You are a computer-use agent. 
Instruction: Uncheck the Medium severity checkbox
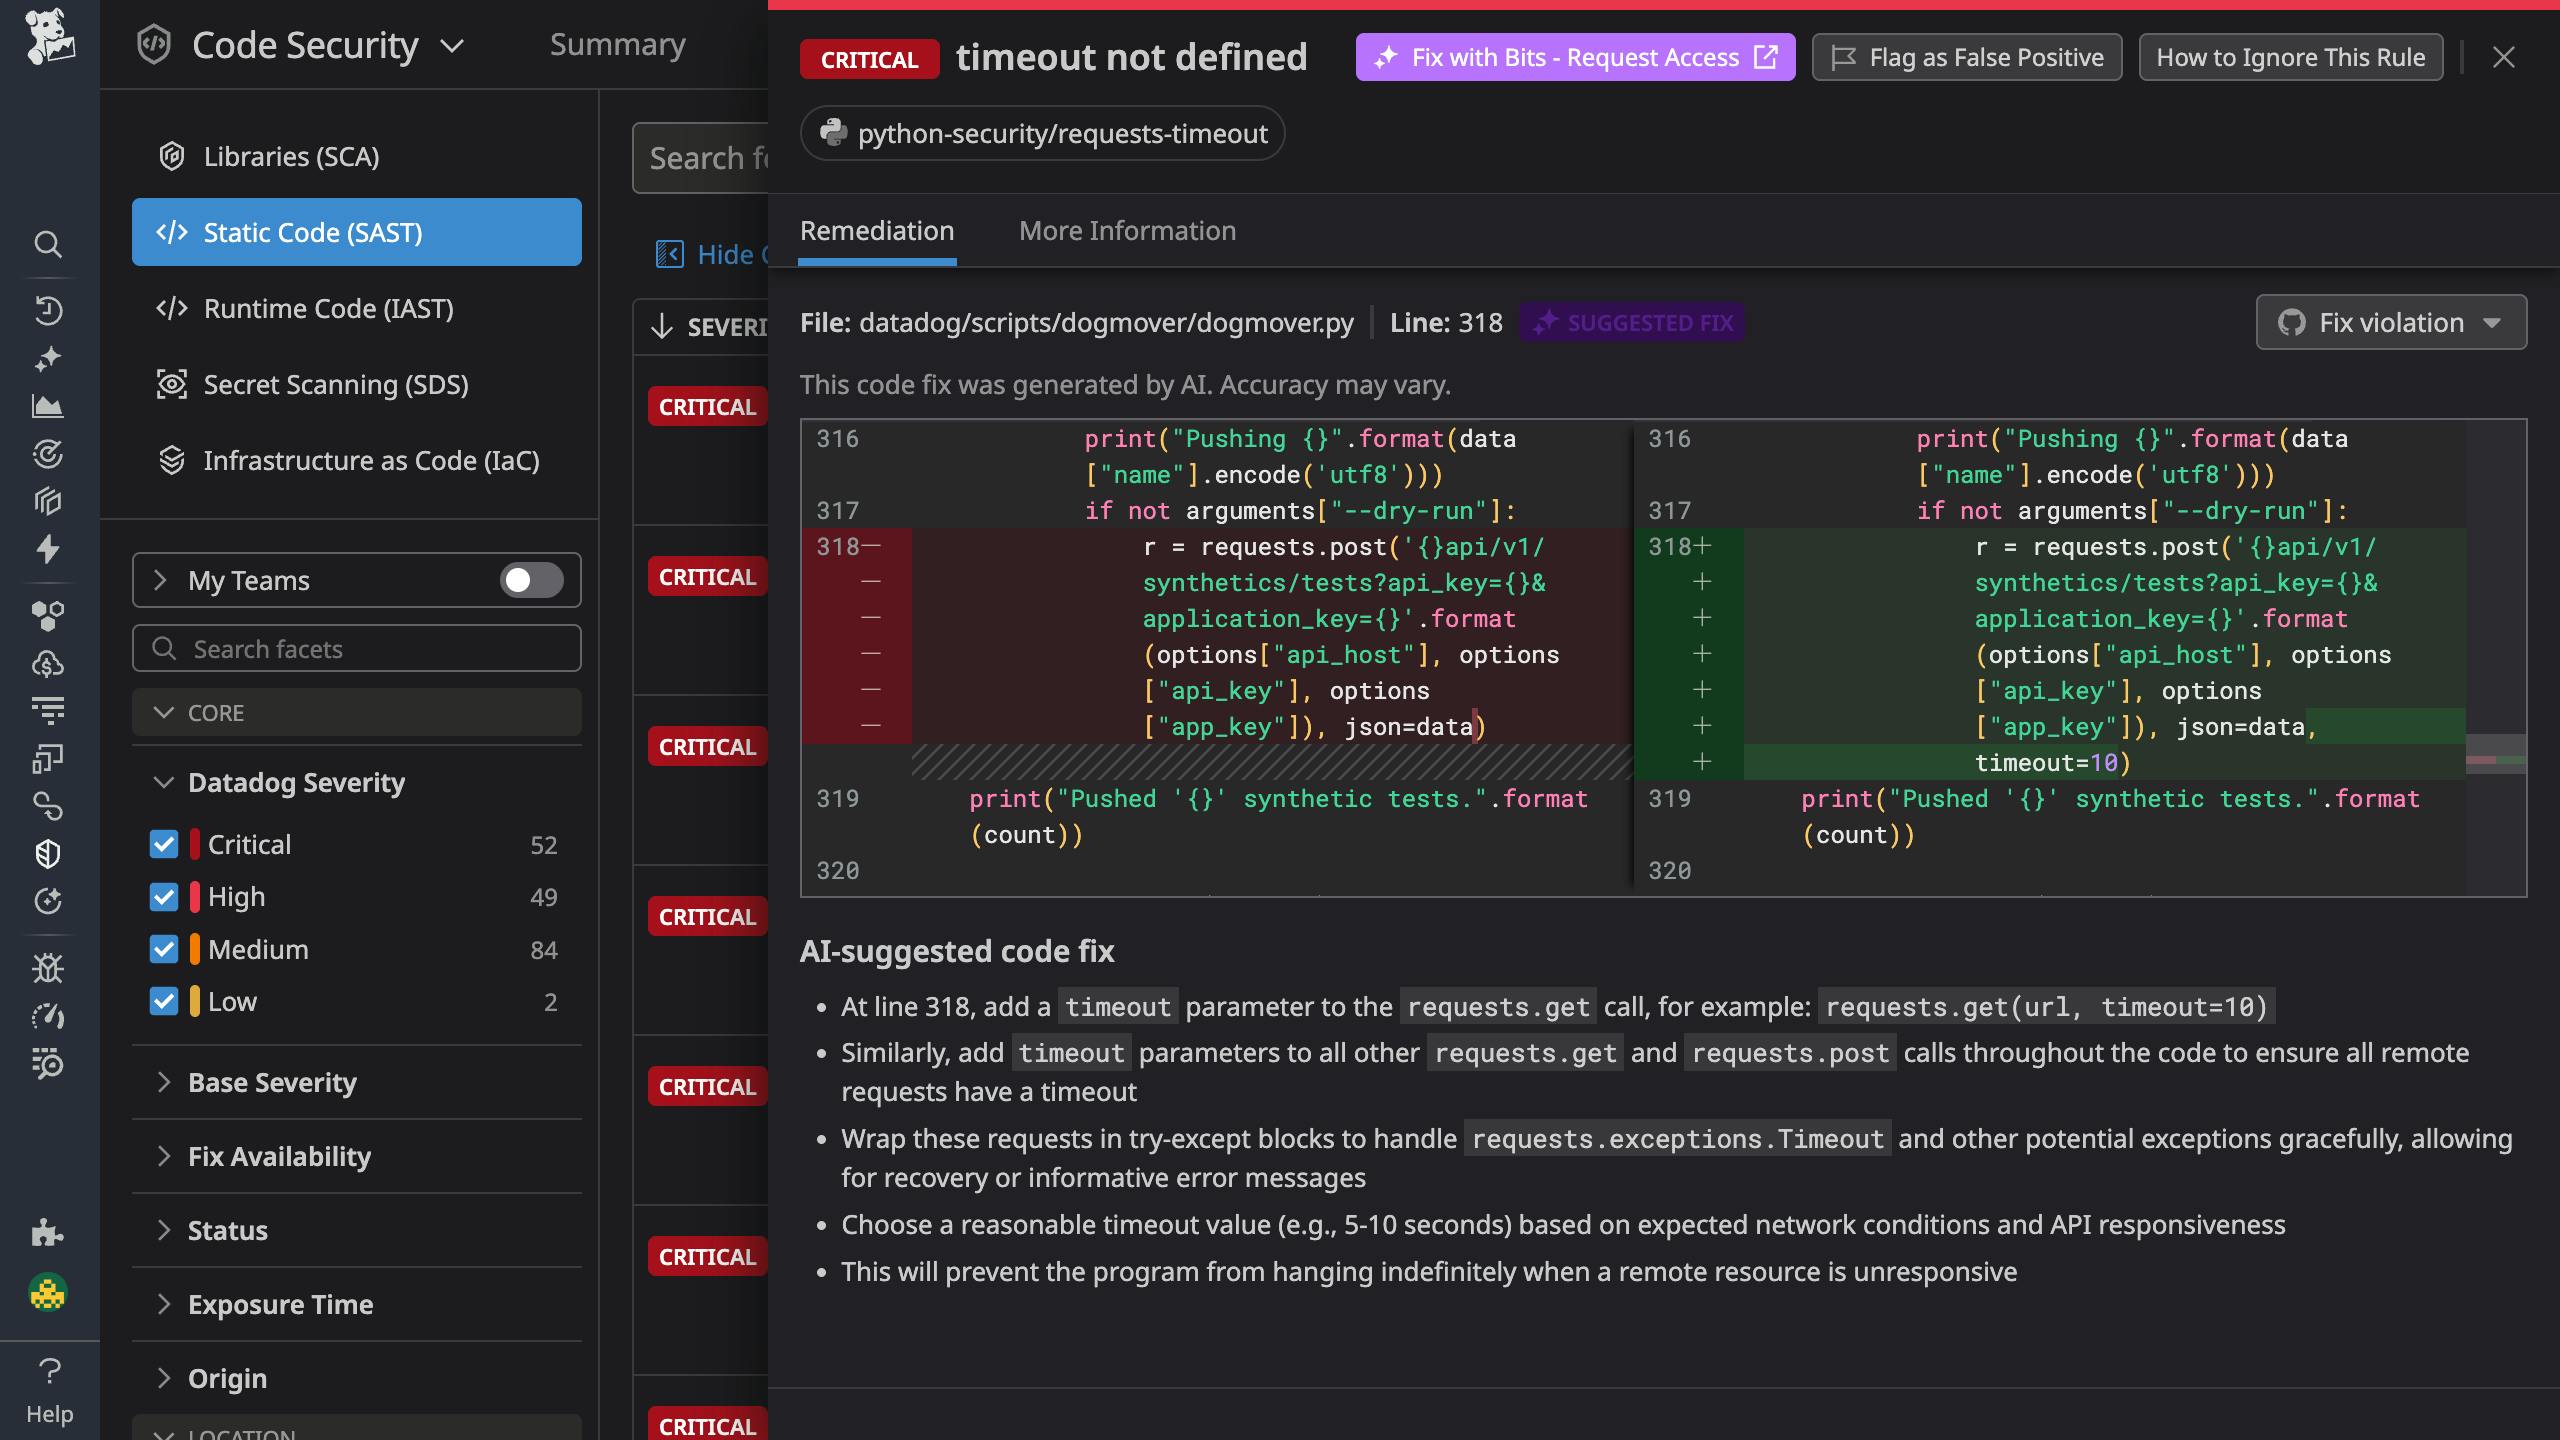pyautogui.click(x=165, y=949)
